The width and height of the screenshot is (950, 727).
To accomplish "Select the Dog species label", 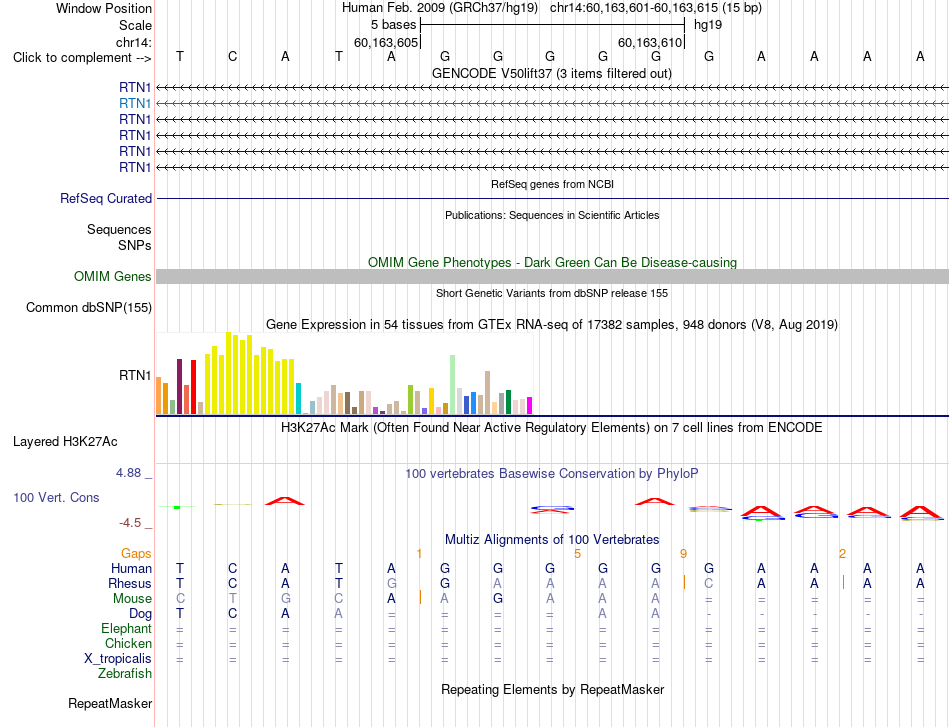I will [140, 614].
